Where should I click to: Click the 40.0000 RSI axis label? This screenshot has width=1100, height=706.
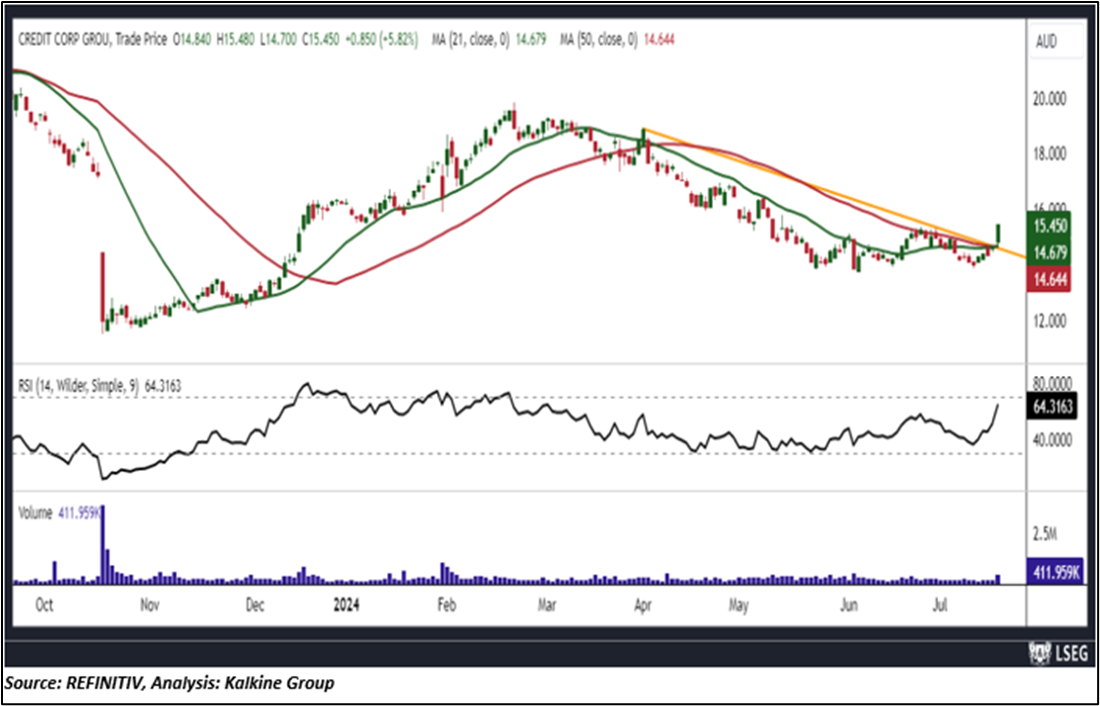coord(1052,441)
